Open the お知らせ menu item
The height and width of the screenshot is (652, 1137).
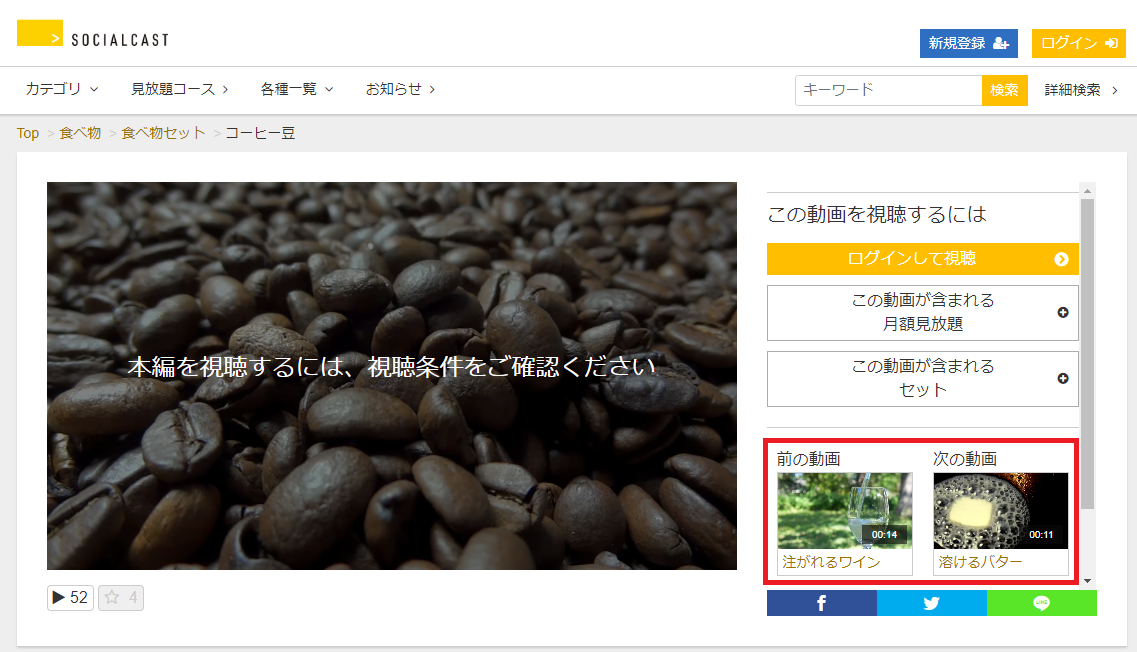click(x=400, y=89)
